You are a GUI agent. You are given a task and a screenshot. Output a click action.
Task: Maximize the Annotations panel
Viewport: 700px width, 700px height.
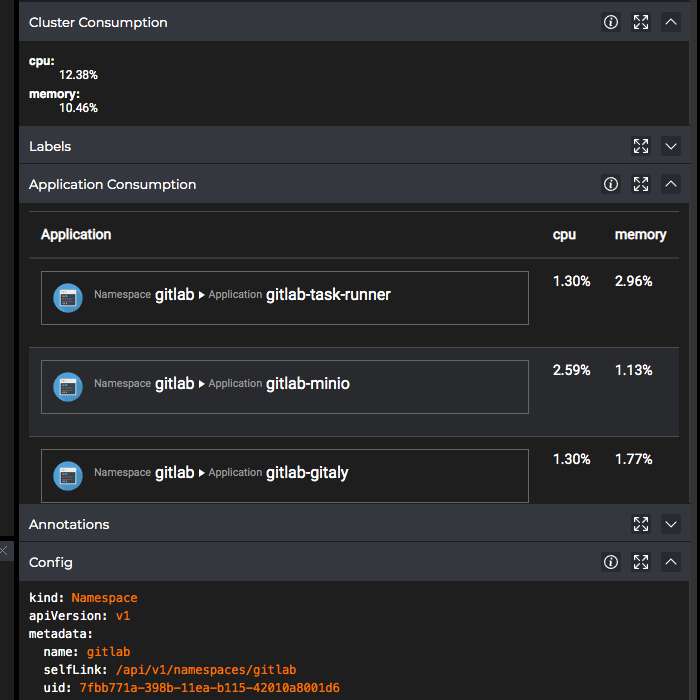641,524
